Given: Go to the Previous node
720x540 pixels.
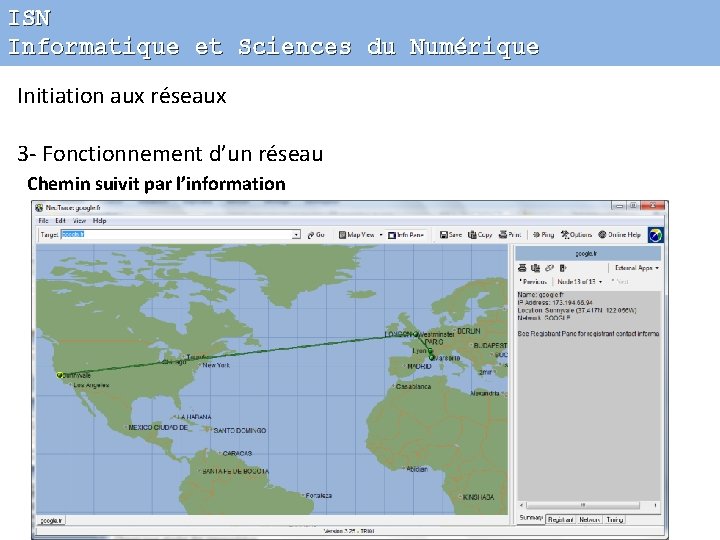Looking at the screenshot, I should 533,281.
